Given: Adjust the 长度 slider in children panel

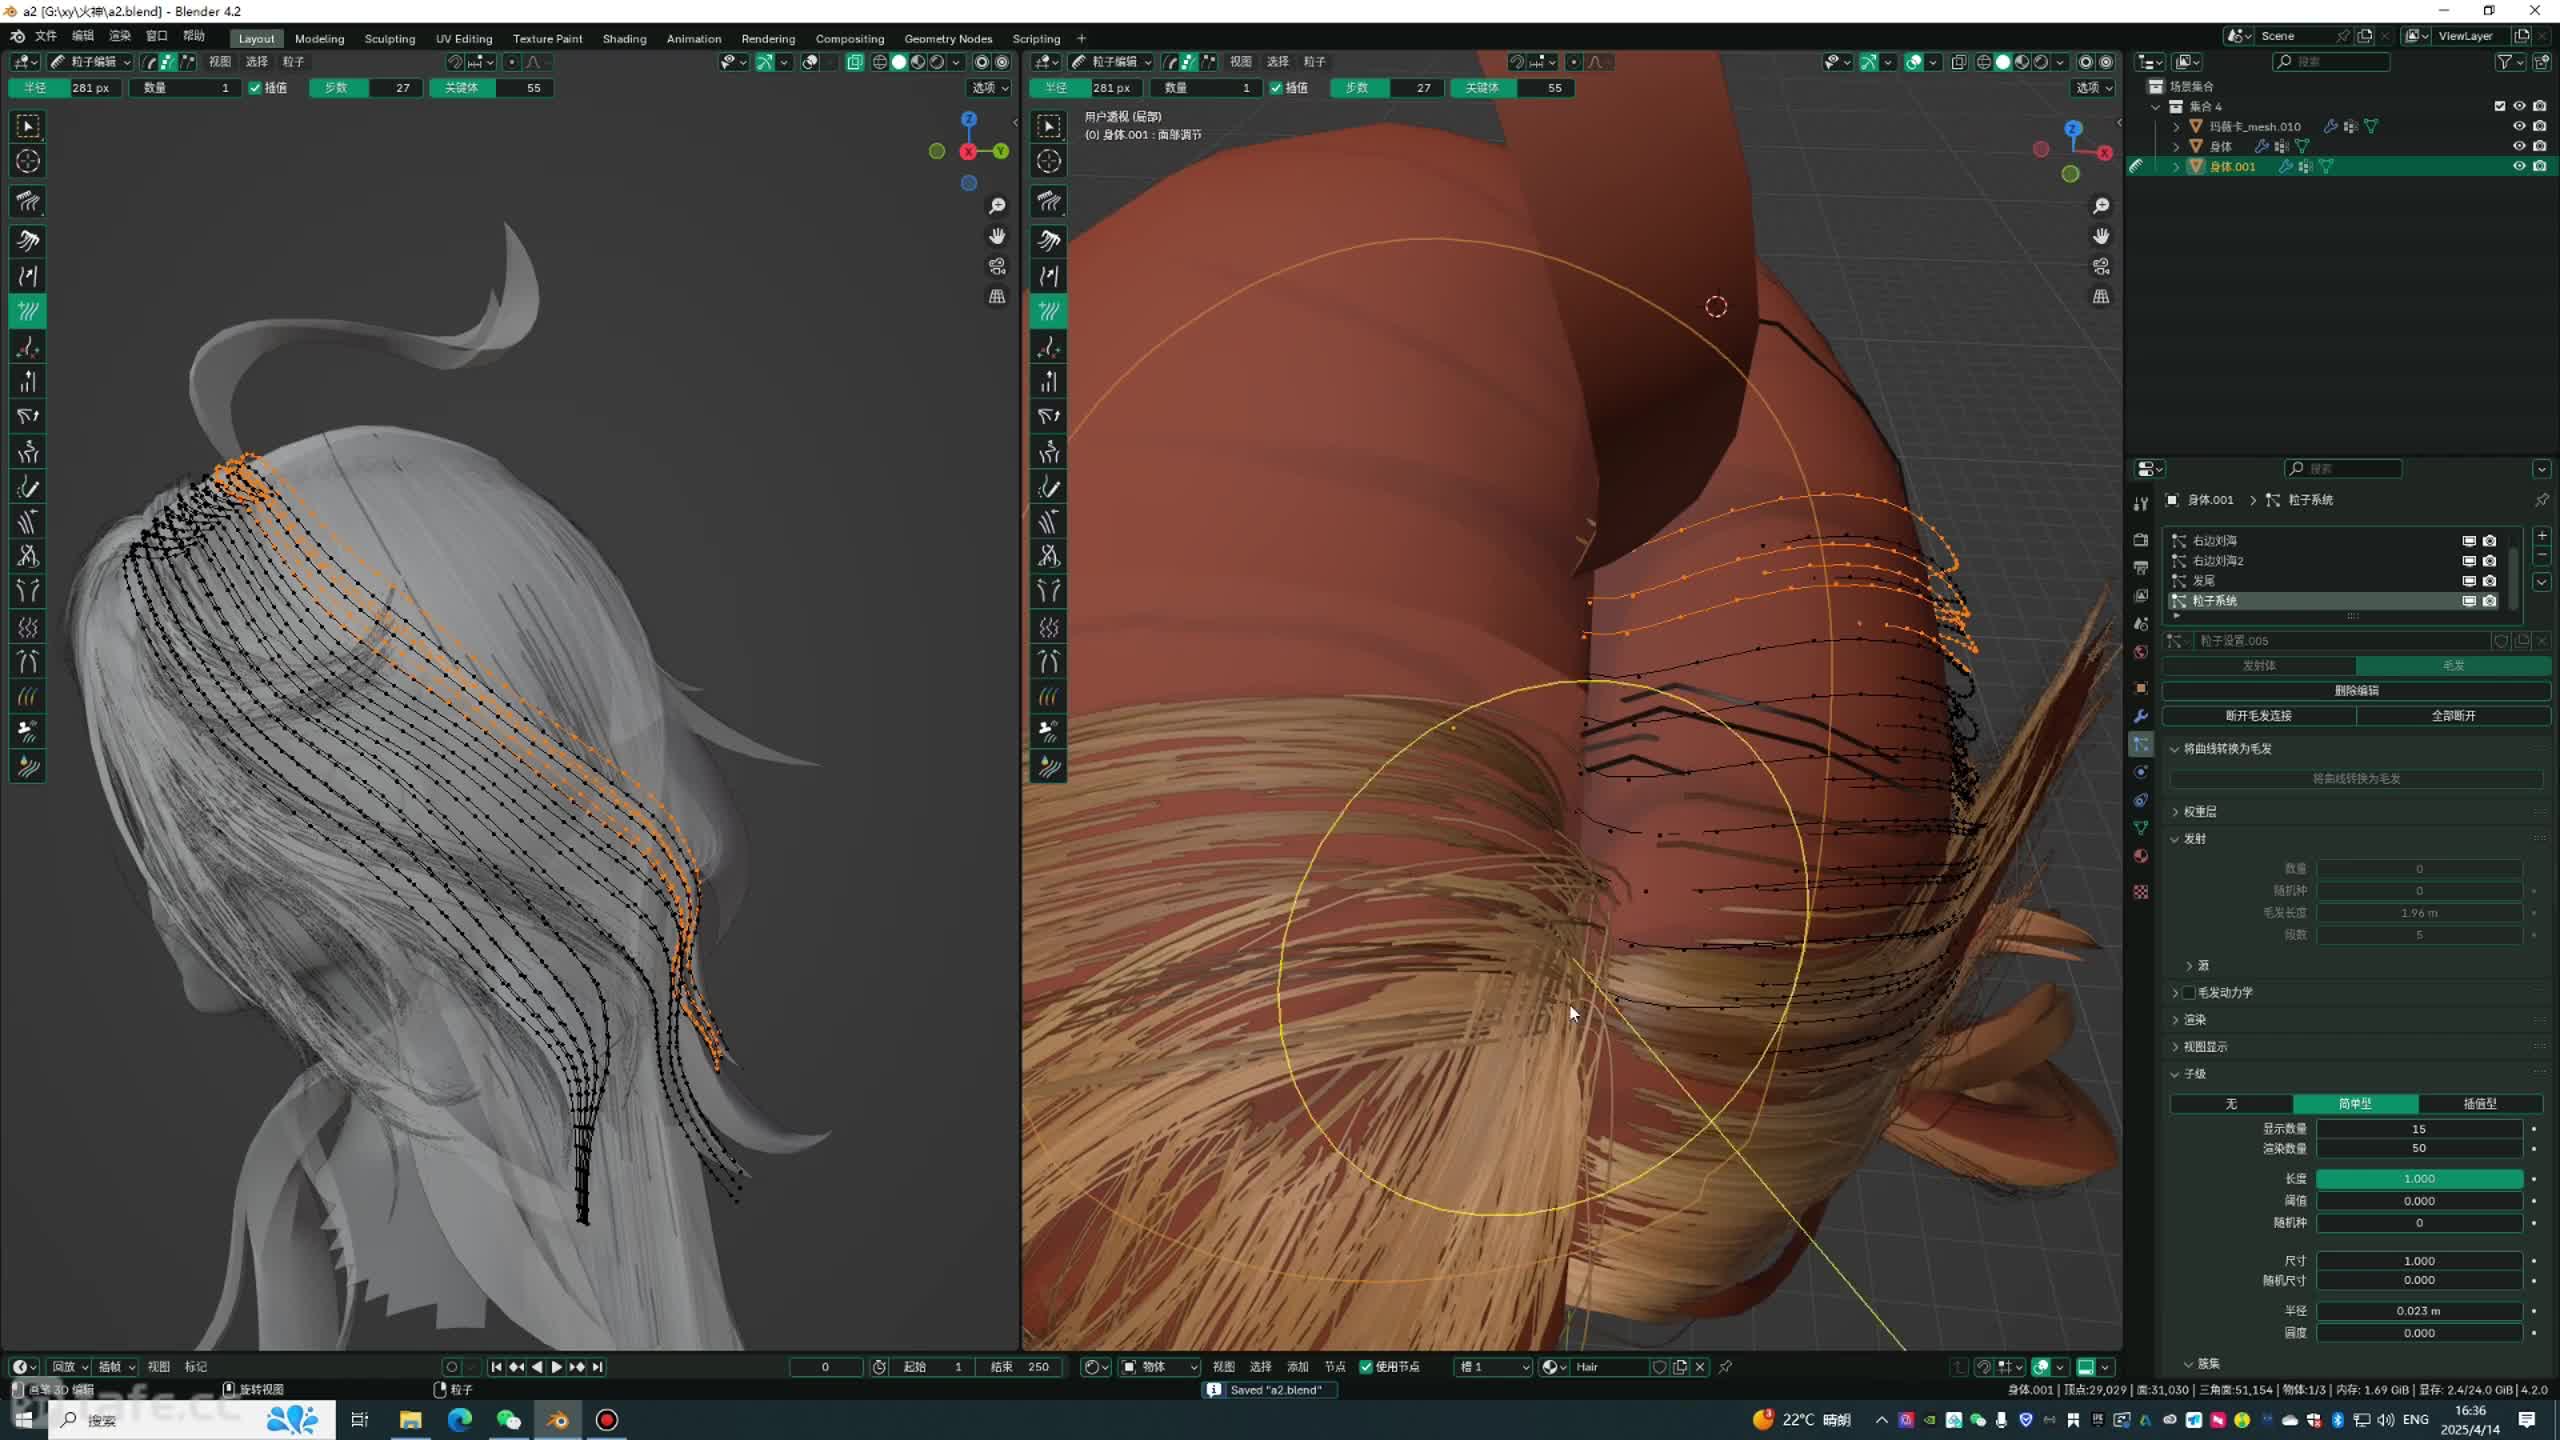Looking at the screenshot, I should 2418,1178.
